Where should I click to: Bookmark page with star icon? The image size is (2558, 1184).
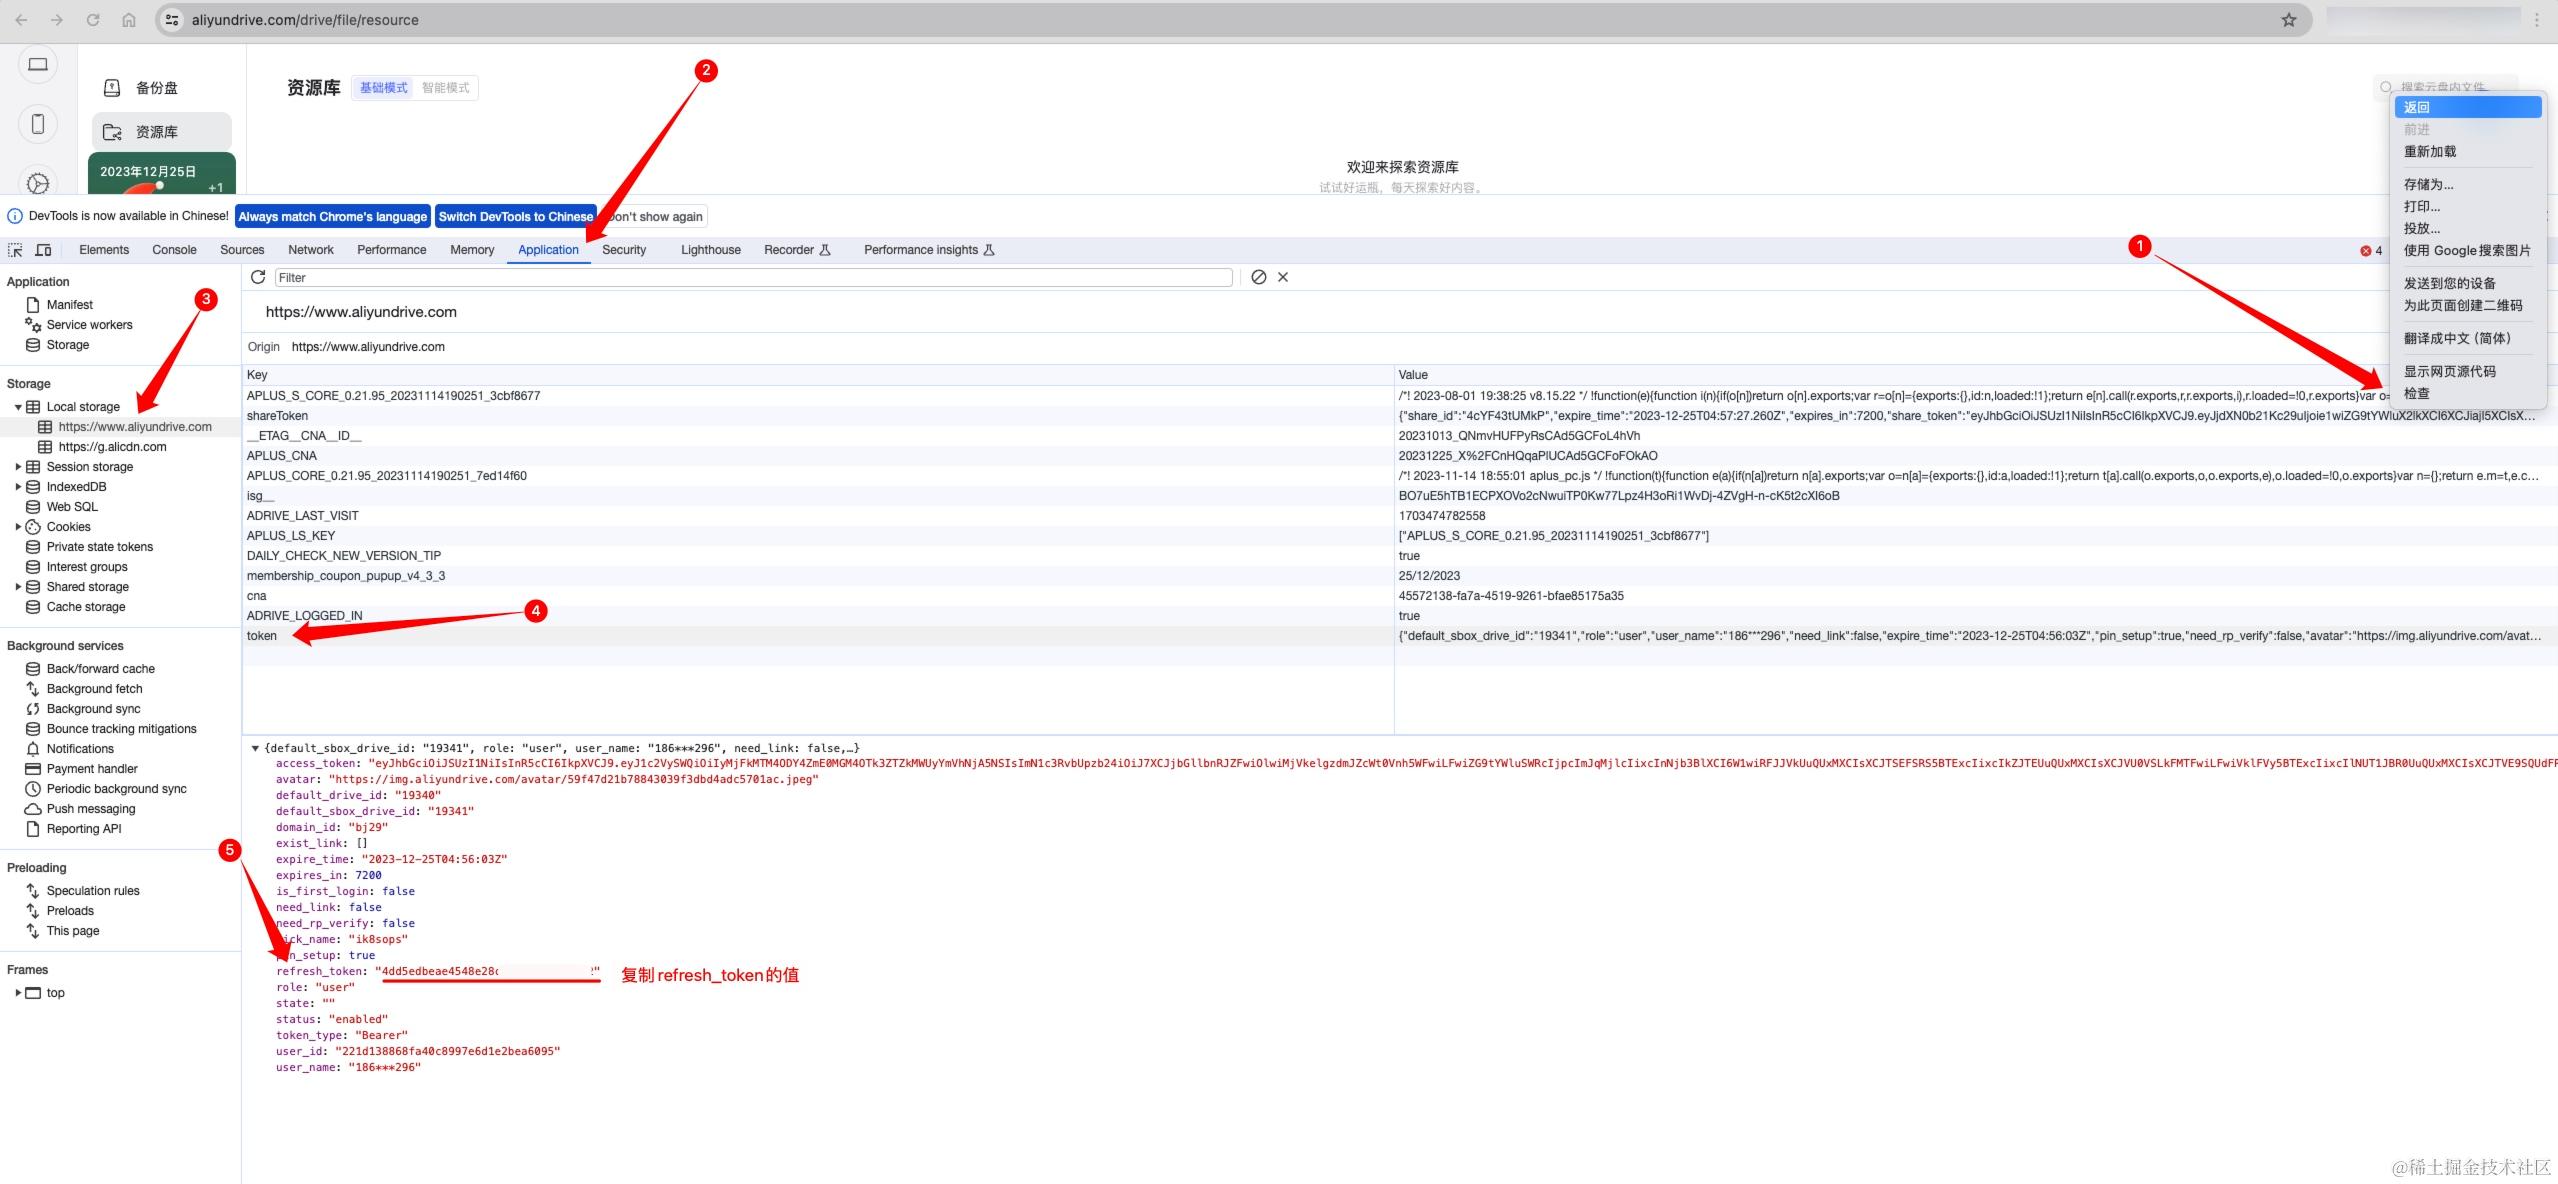pos(2288,20)
